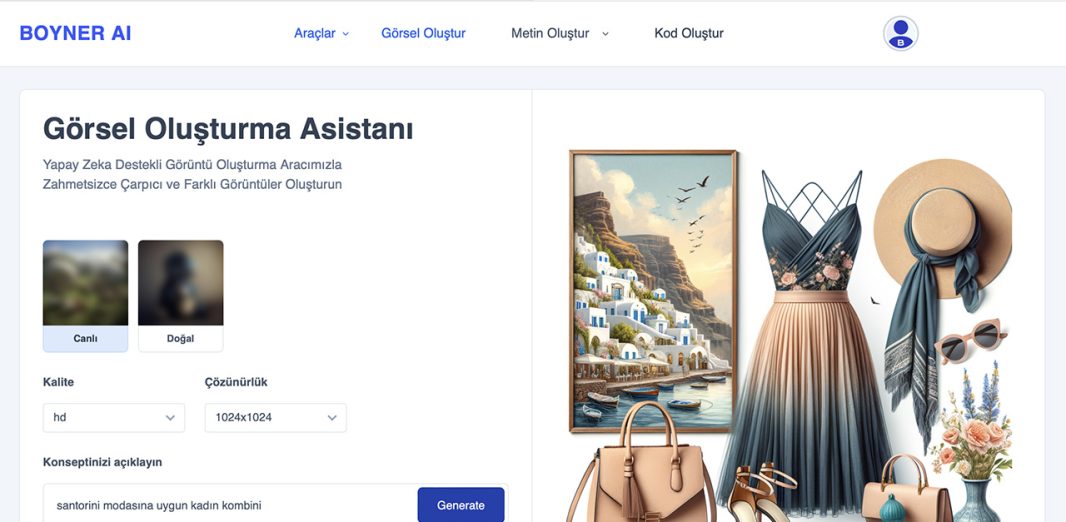Click the generated Santorini outfit image
Viewport: 1066px width, 522px height.
(789, 336)
